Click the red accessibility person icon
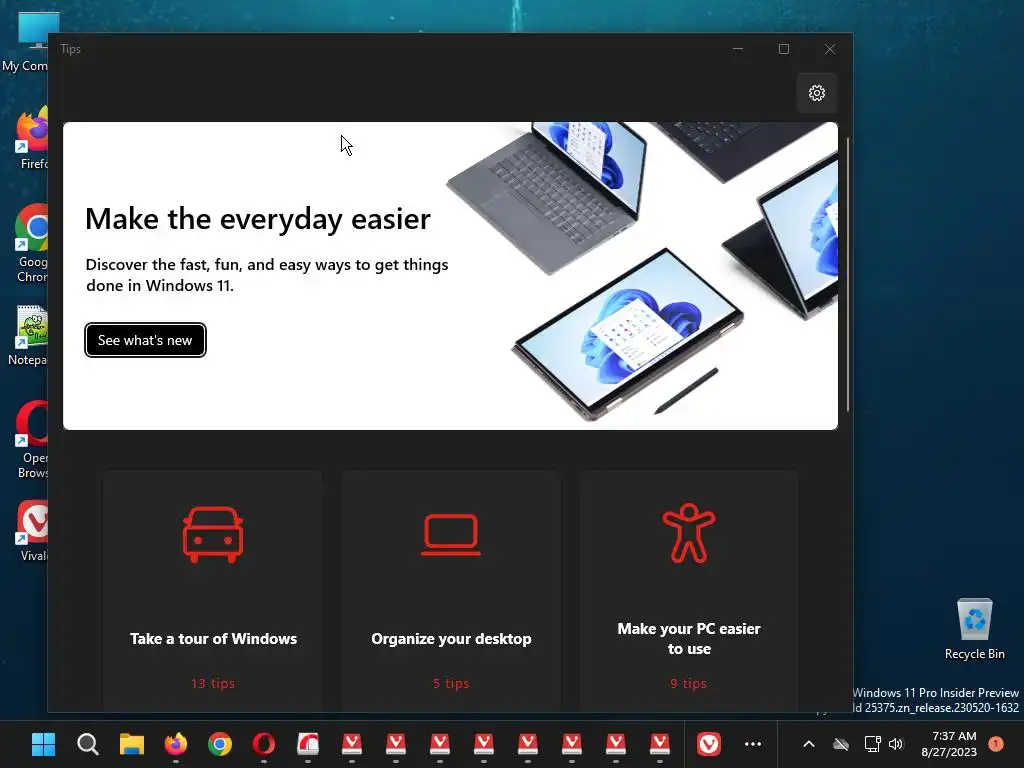 (688, 533)
